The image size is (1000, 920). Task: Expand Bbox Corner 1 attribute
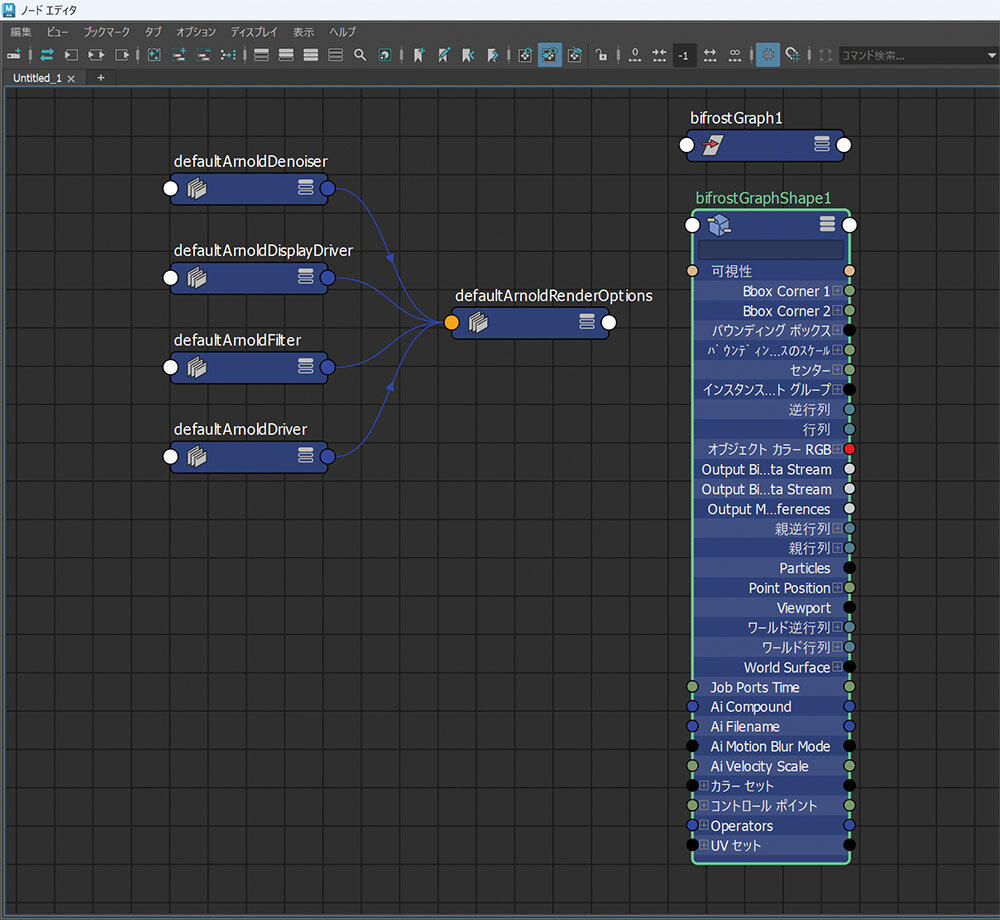pos(837,291)
